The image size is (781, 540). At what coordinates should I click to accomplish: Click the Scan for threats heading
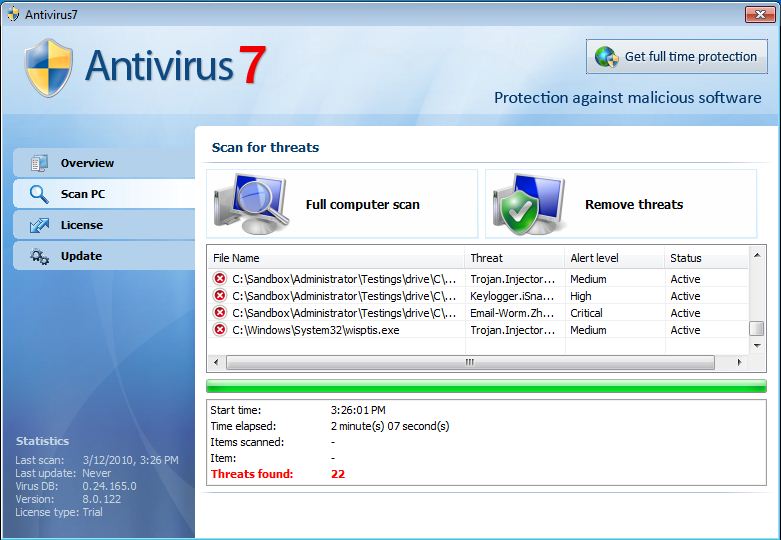[265, 147]
